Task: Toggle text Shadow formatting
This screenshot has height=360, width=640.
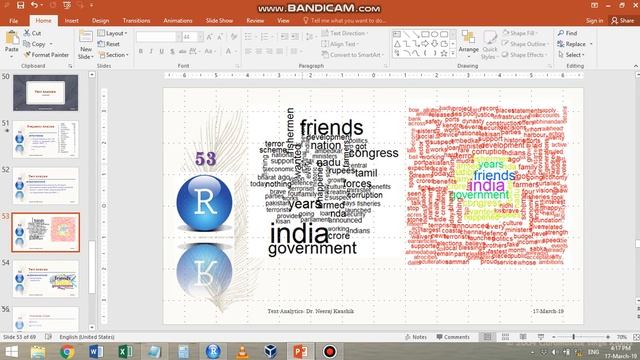Action: coord(172,51)
